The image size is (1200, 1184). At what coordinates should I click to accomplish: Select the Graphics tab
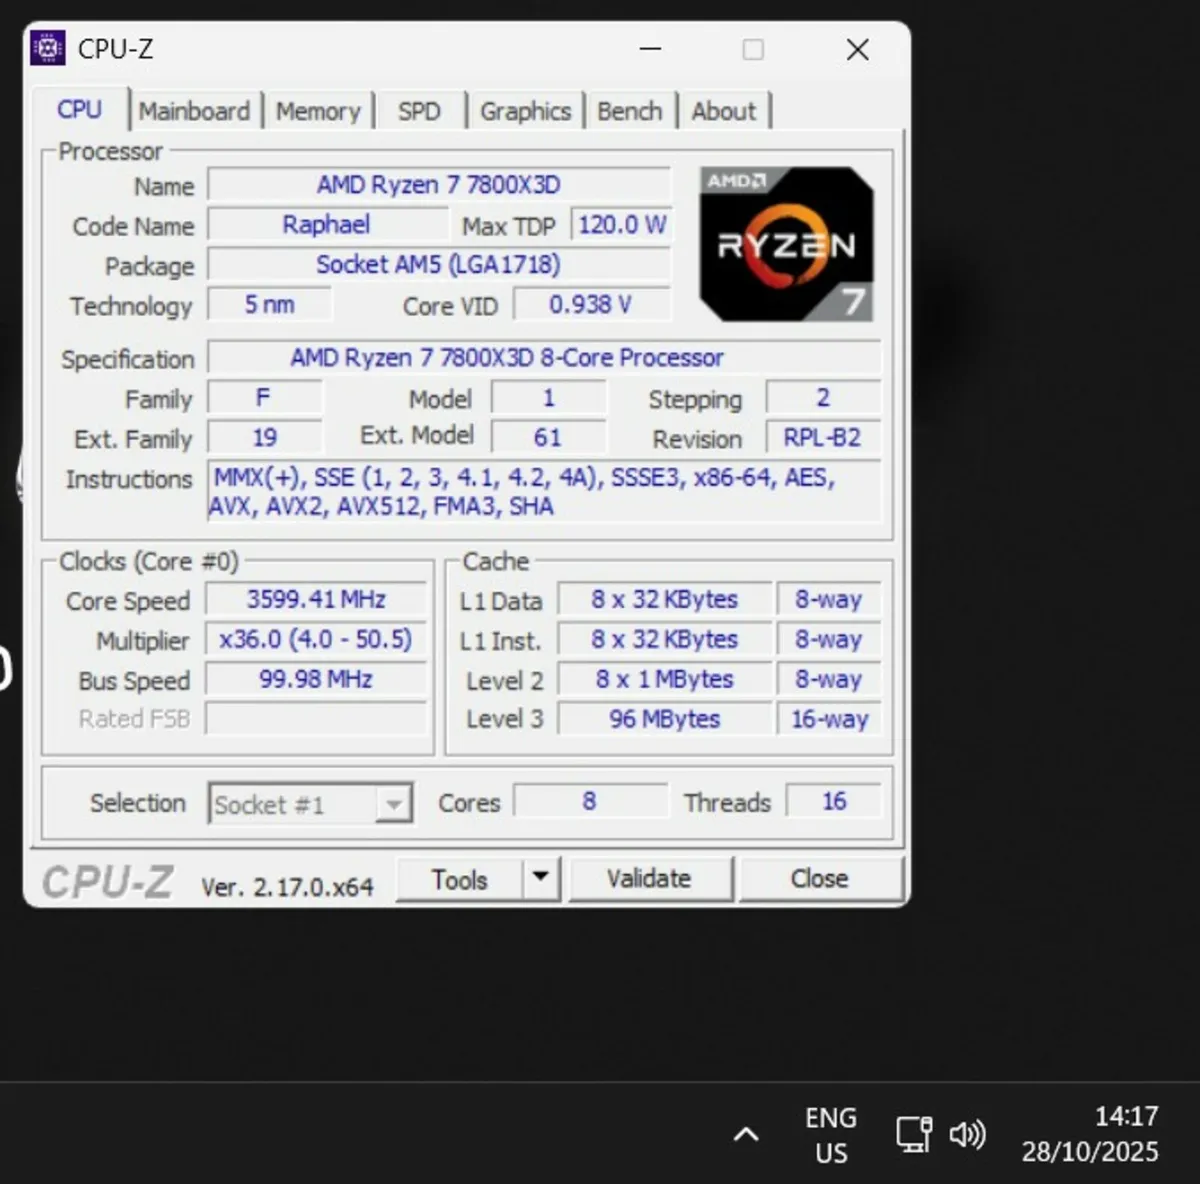526,110
